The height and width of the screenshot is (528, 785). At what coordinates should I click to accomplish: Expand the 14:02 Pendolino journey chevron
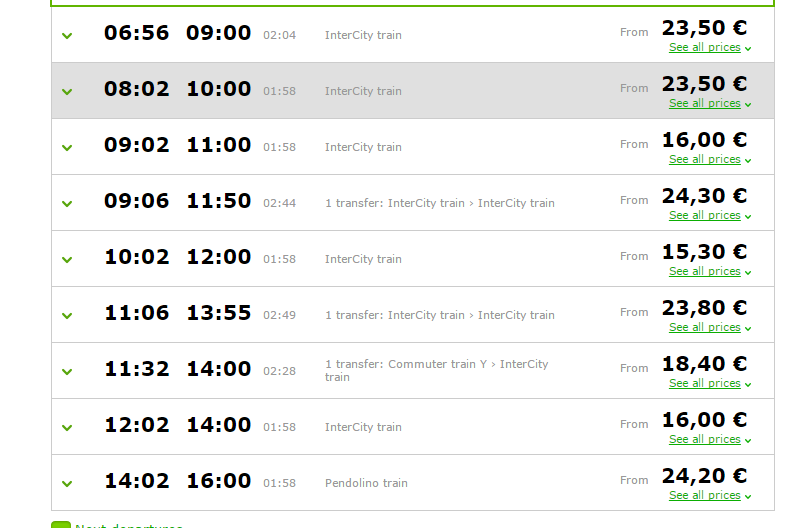click(67, 484)
